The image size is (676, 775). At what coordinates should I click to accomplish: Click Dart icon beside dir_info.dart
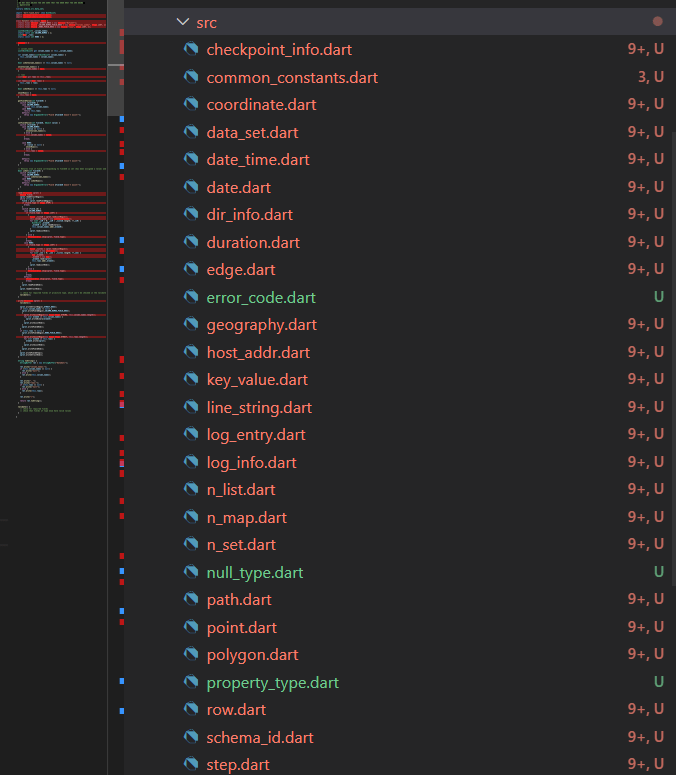[x=191, y=214]
